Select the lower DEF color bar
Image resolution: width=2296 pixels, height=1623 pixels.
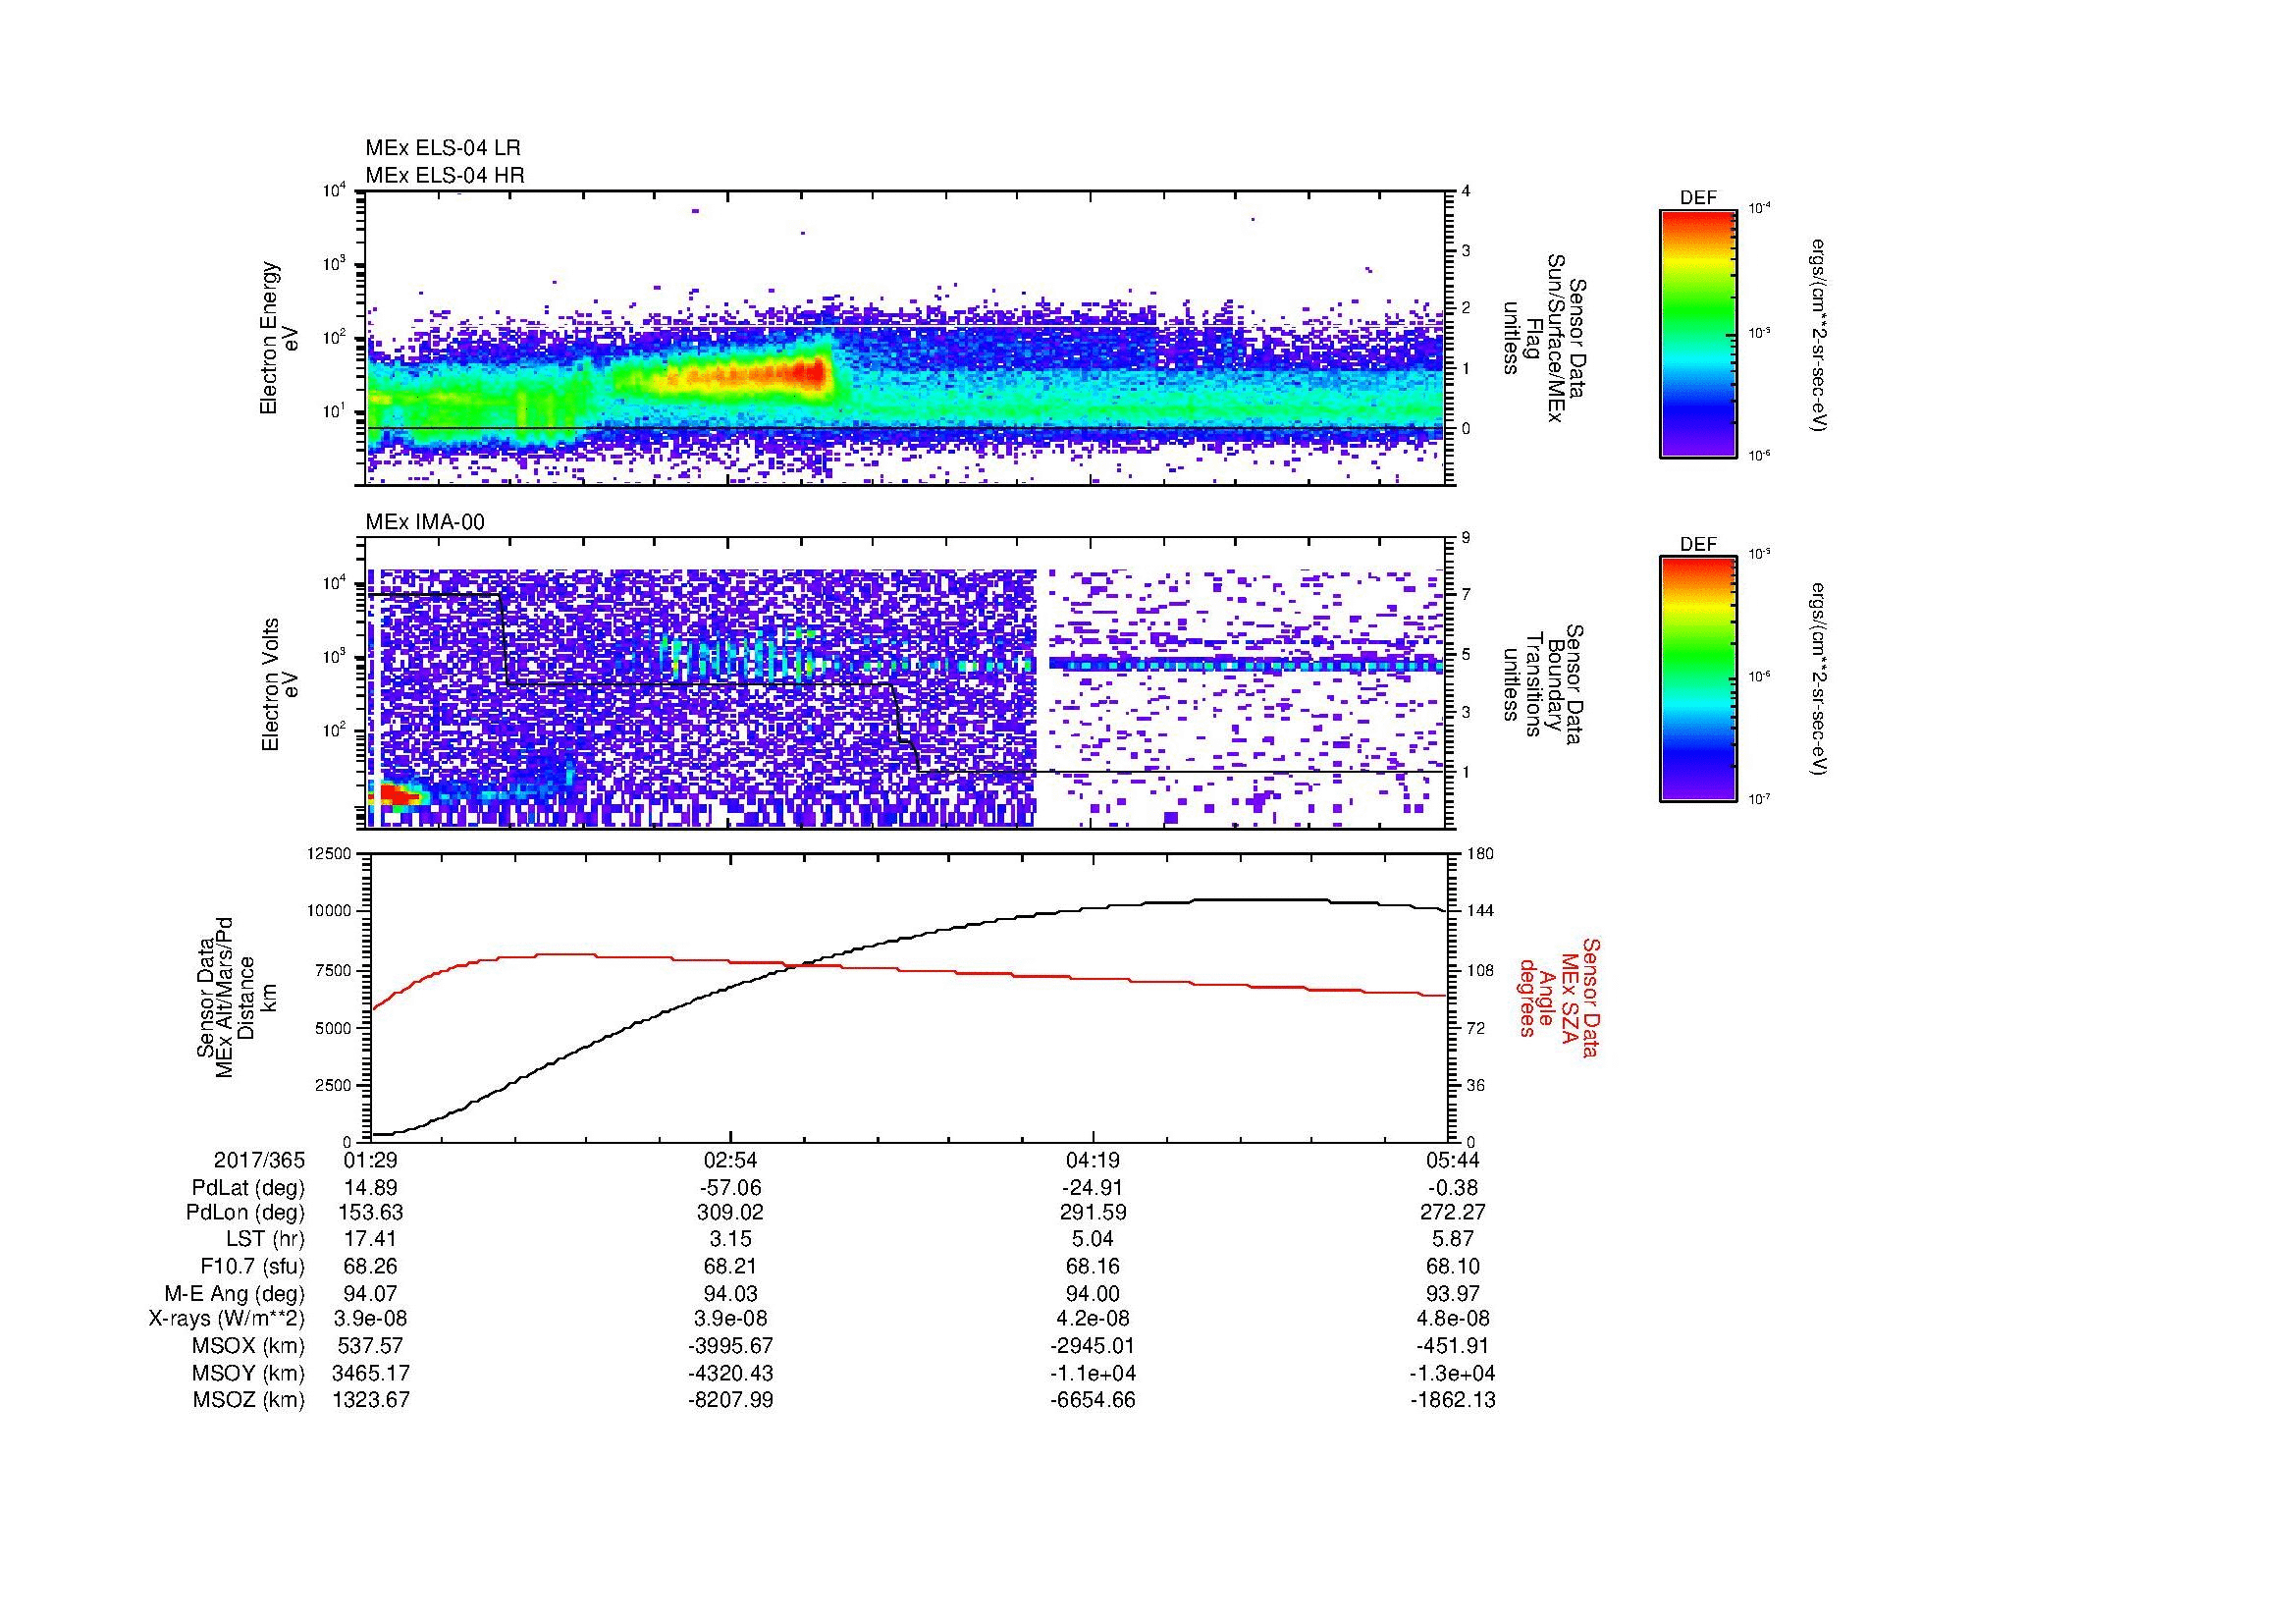[x=1698, y=679]
